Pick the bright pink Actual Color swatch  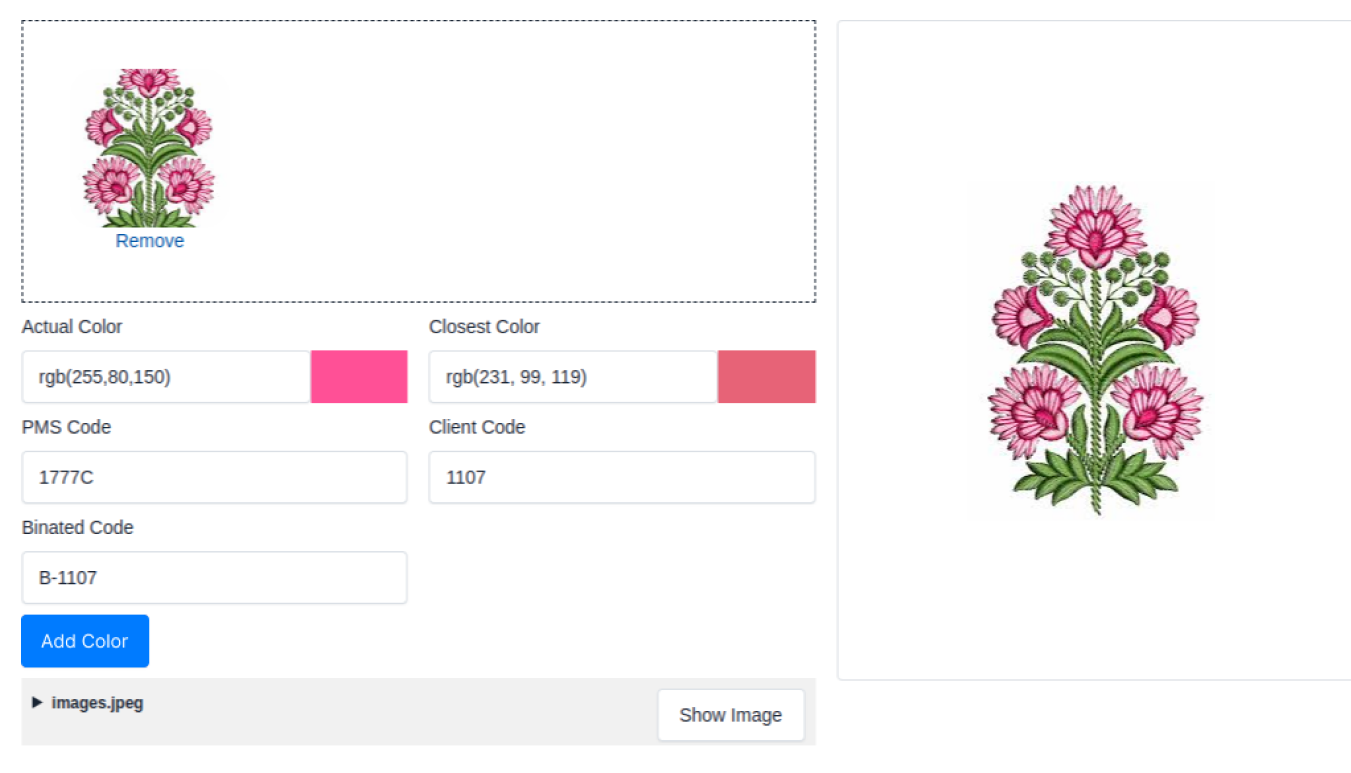(359, 377)
